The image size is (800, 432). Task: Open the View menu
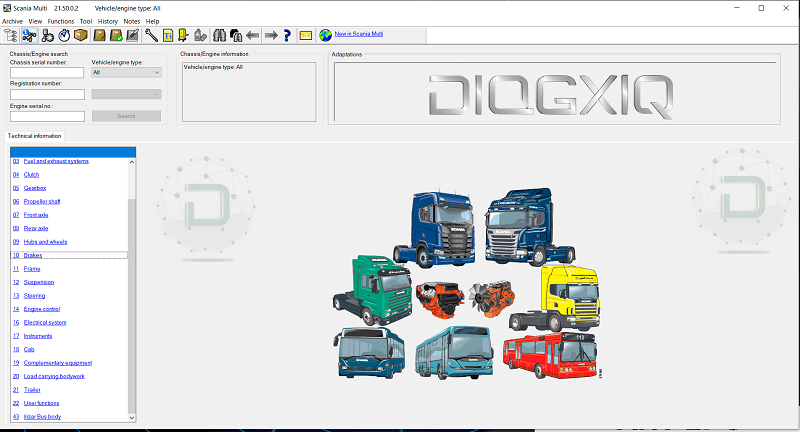[x=35, y=21]
